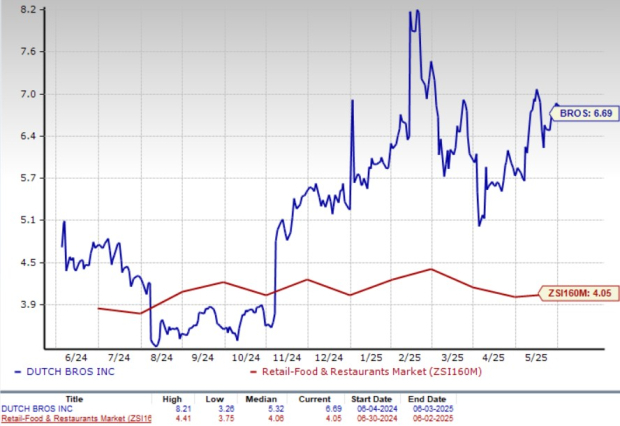Click the 12/24 x-axis label
Viewport: 620px width, 426px height.
coord(329,358)
